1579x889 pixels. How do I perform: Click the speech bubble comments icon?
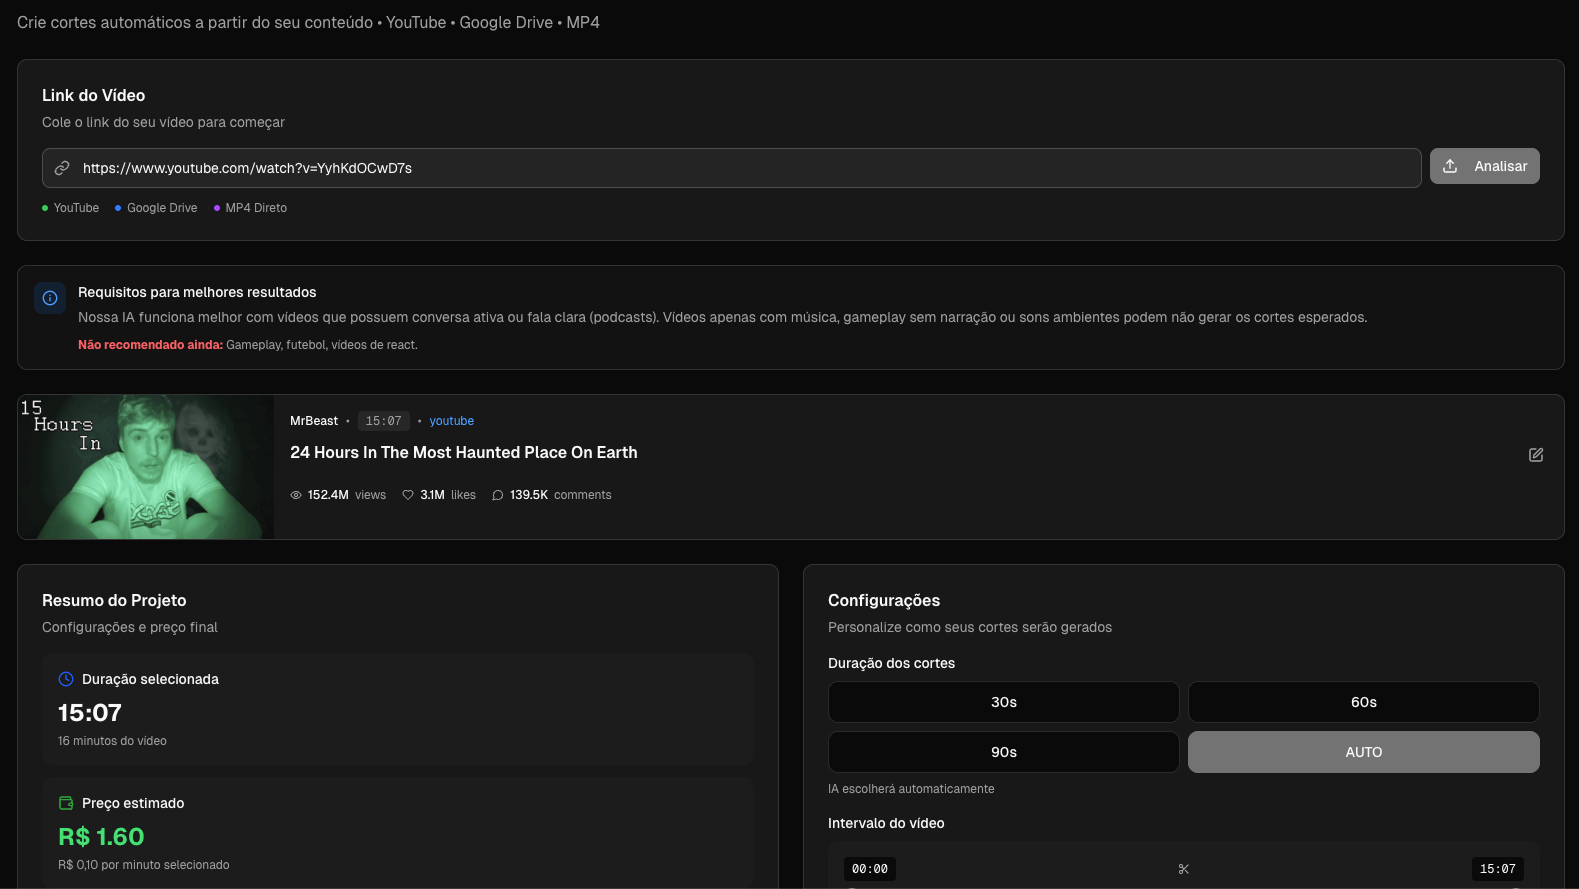(x=498, y=495)
